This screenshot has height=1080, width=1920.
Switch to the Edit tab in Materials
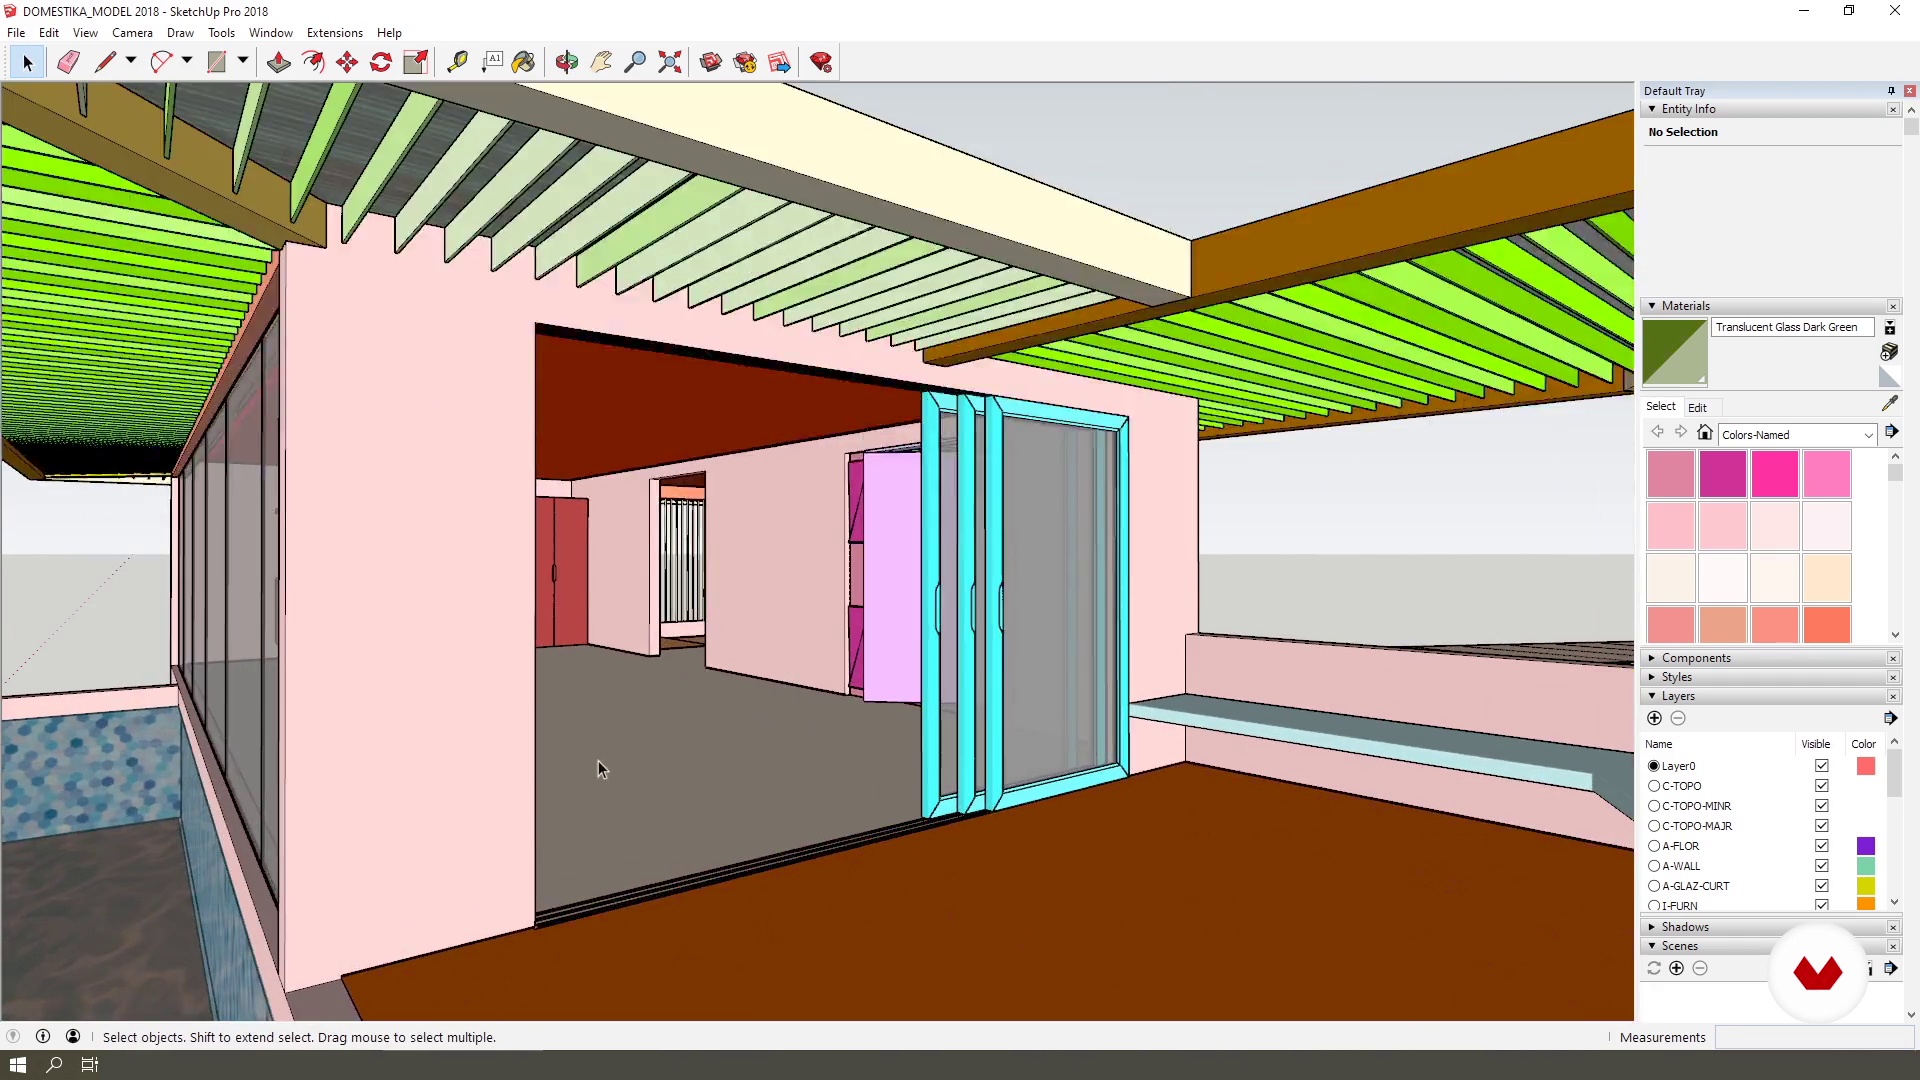[x=1697, y=407]
